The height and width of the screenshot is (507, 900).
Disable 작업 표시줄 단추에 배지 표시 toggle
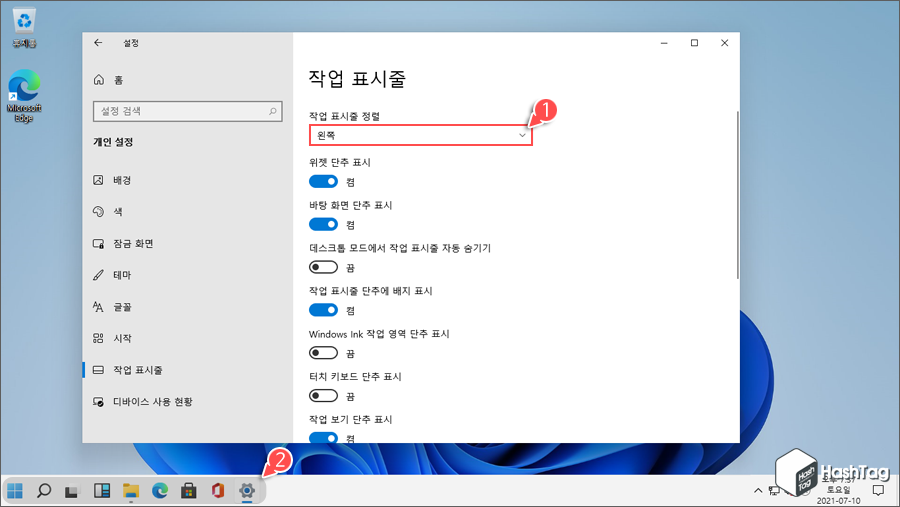pos(323,310)
